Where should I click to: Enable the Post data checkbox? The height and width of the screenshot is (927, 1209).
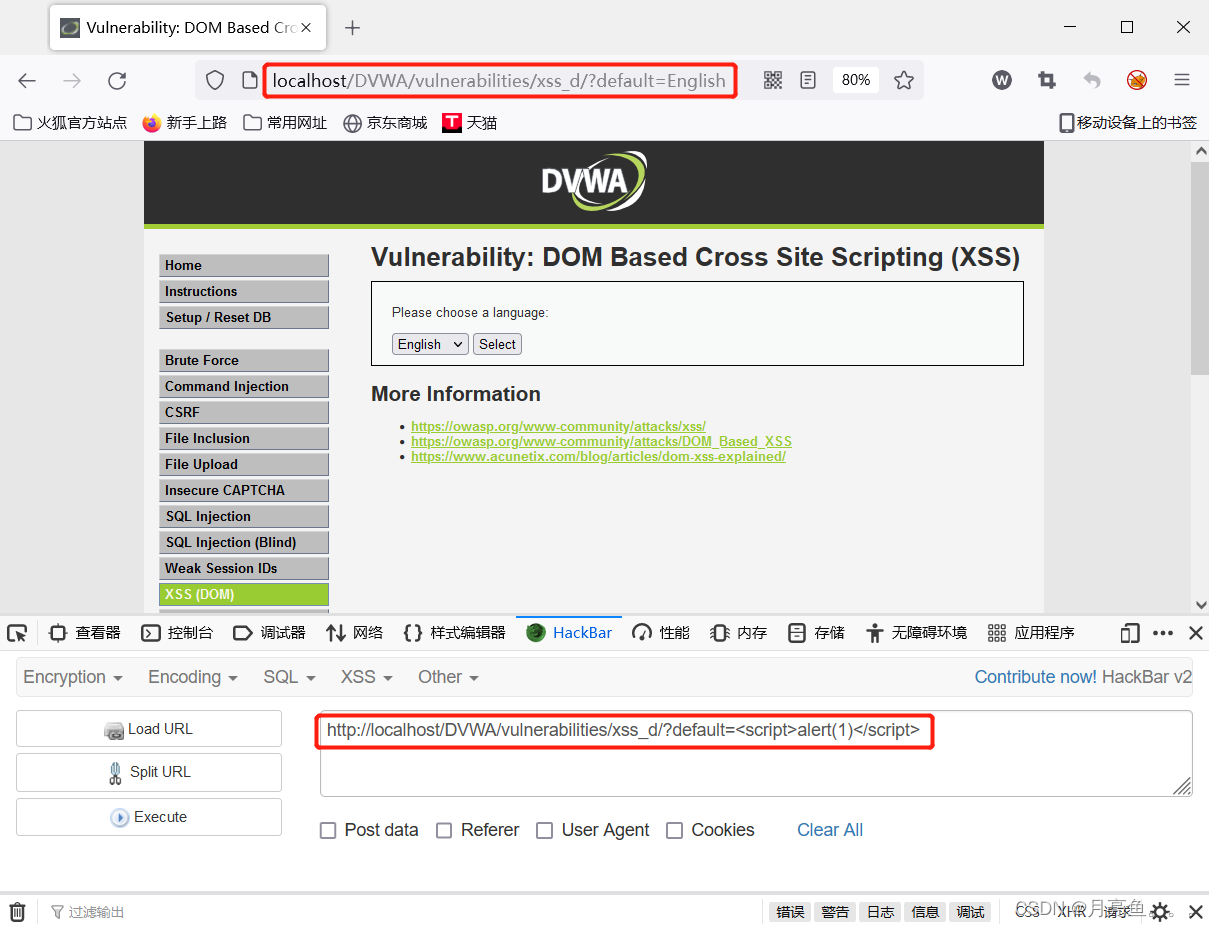[x=328, y=830]
